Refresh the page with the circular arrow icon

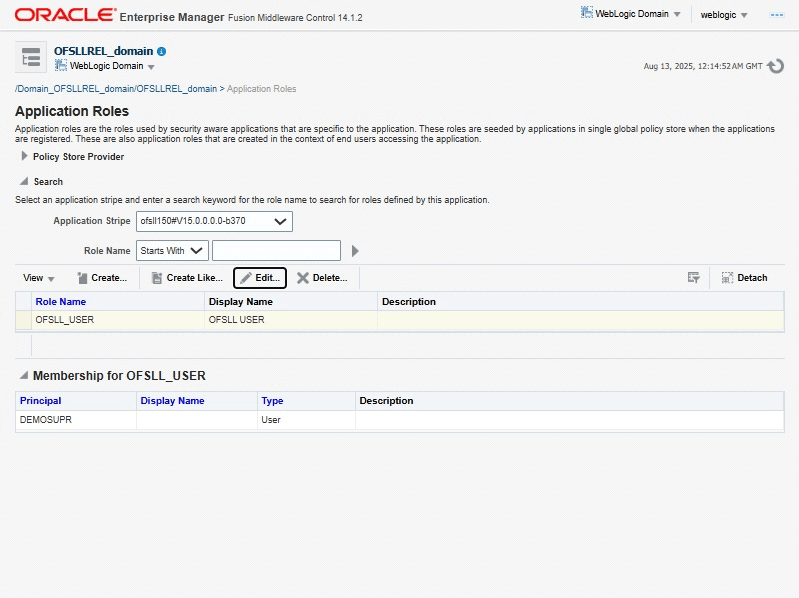pyautogui.click(x=776, y=66)
